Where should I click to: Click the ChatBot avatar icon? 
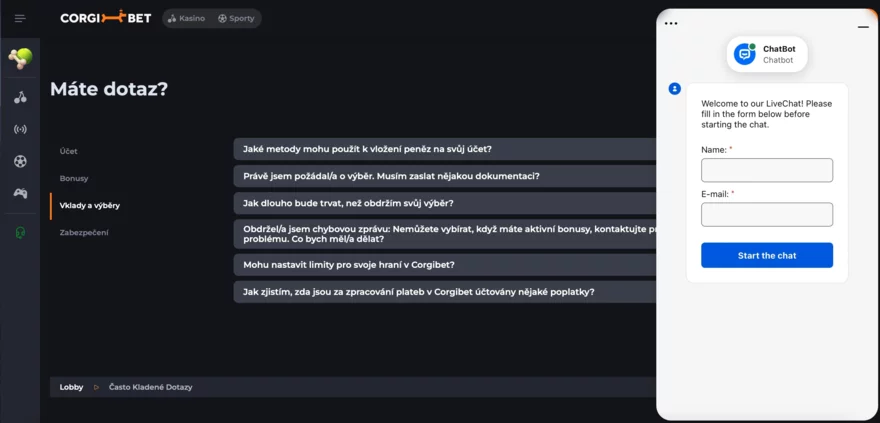tap(745, 54)
